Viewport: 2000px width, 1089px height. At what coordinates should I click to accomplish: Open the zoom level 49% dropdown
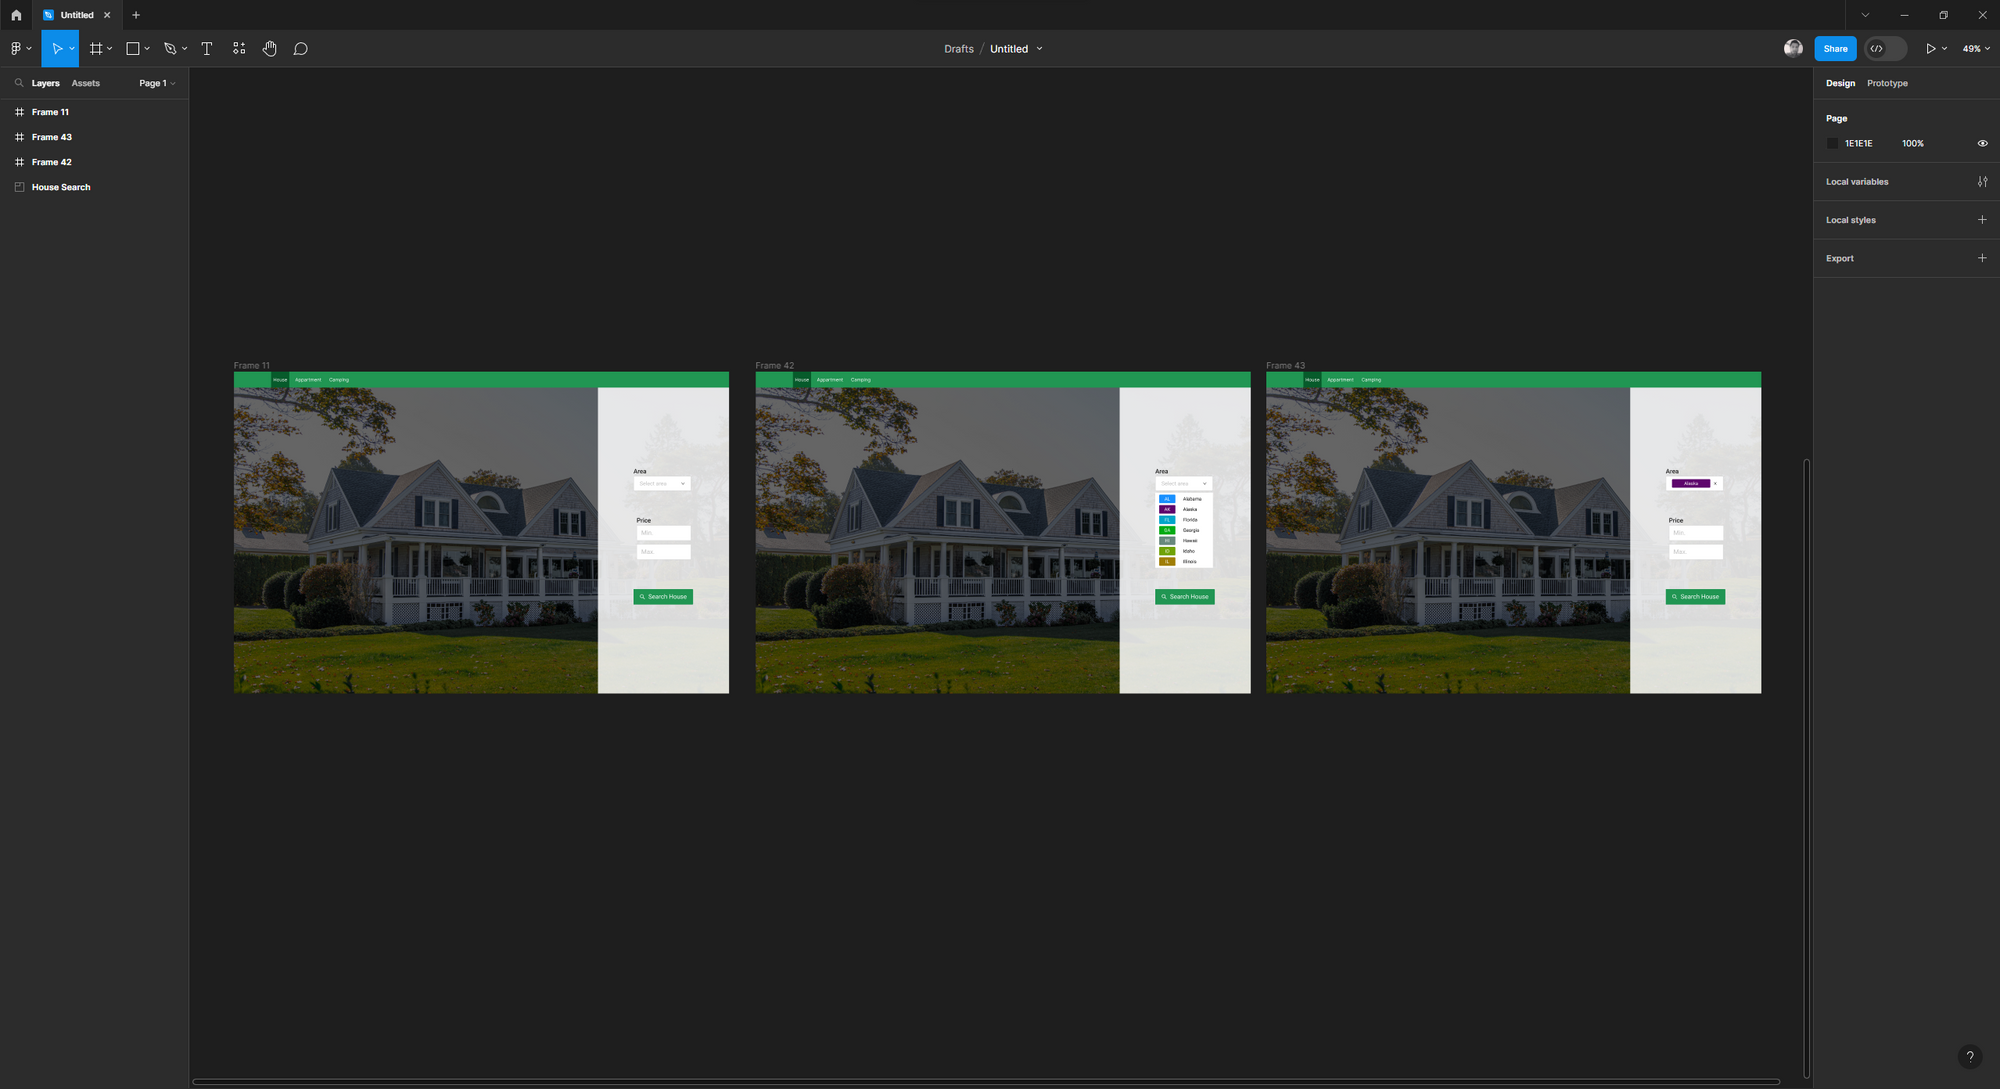pyautogui.click(x=1976, y=48)
